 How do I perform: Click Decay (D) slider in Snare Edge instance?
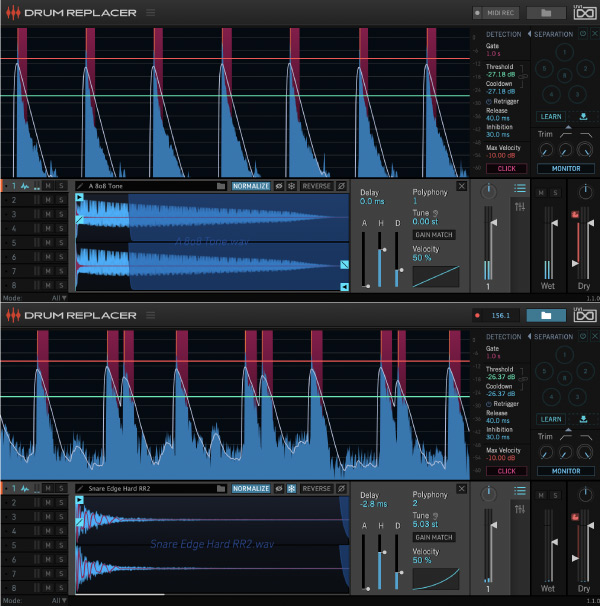pyautogui.click(x=397, y=562)
